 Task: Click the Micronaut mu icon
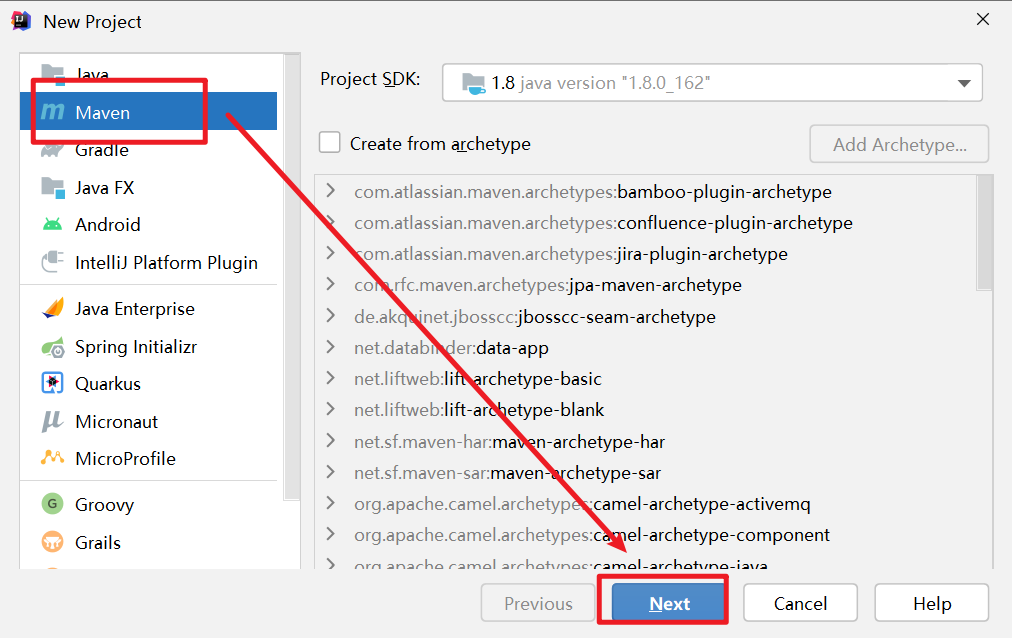click(52, 421)
